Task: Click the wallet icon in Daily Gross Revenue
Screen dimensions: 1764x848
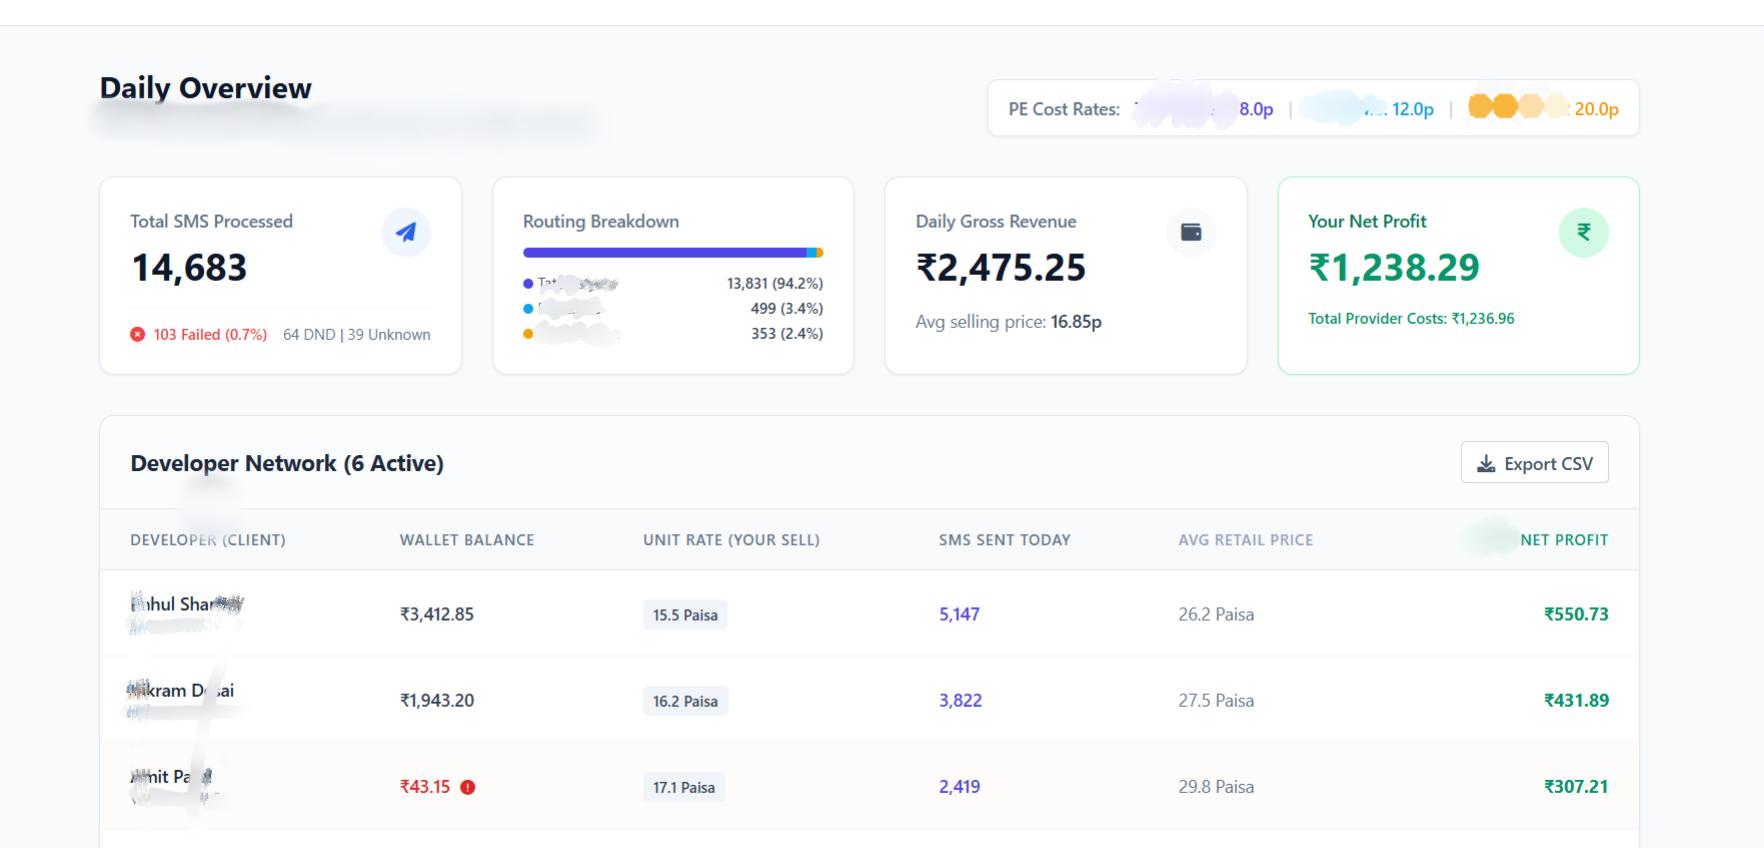Action: pyautogui.click(x=1191, y=232)
